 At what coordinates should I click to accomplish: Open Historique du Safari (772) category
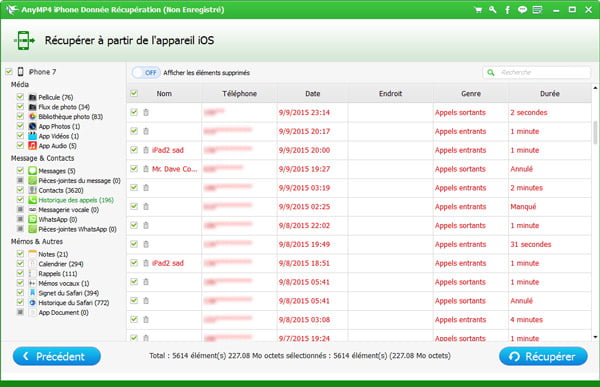coord(74,303)
